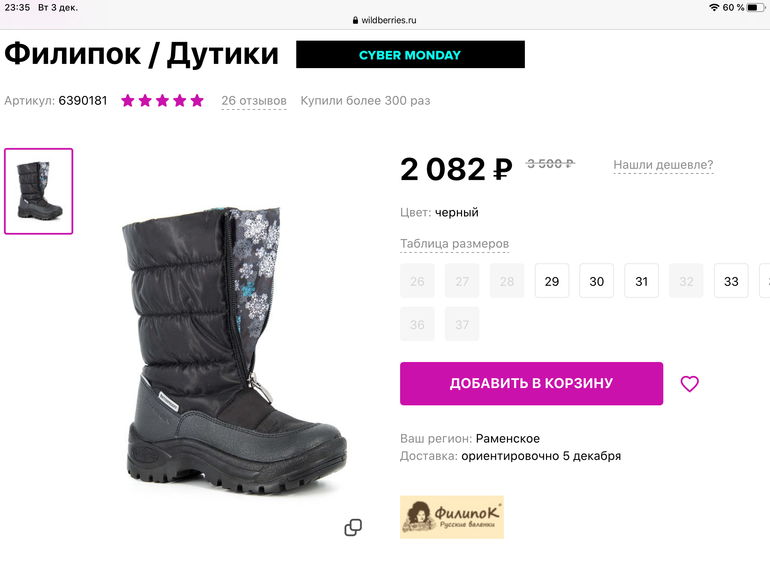The width and height of the screenshot is (770, 578).
Task: Tap the lock icon beside wildberries.ru
Action: pyautogui.click(x=356, y=20)
